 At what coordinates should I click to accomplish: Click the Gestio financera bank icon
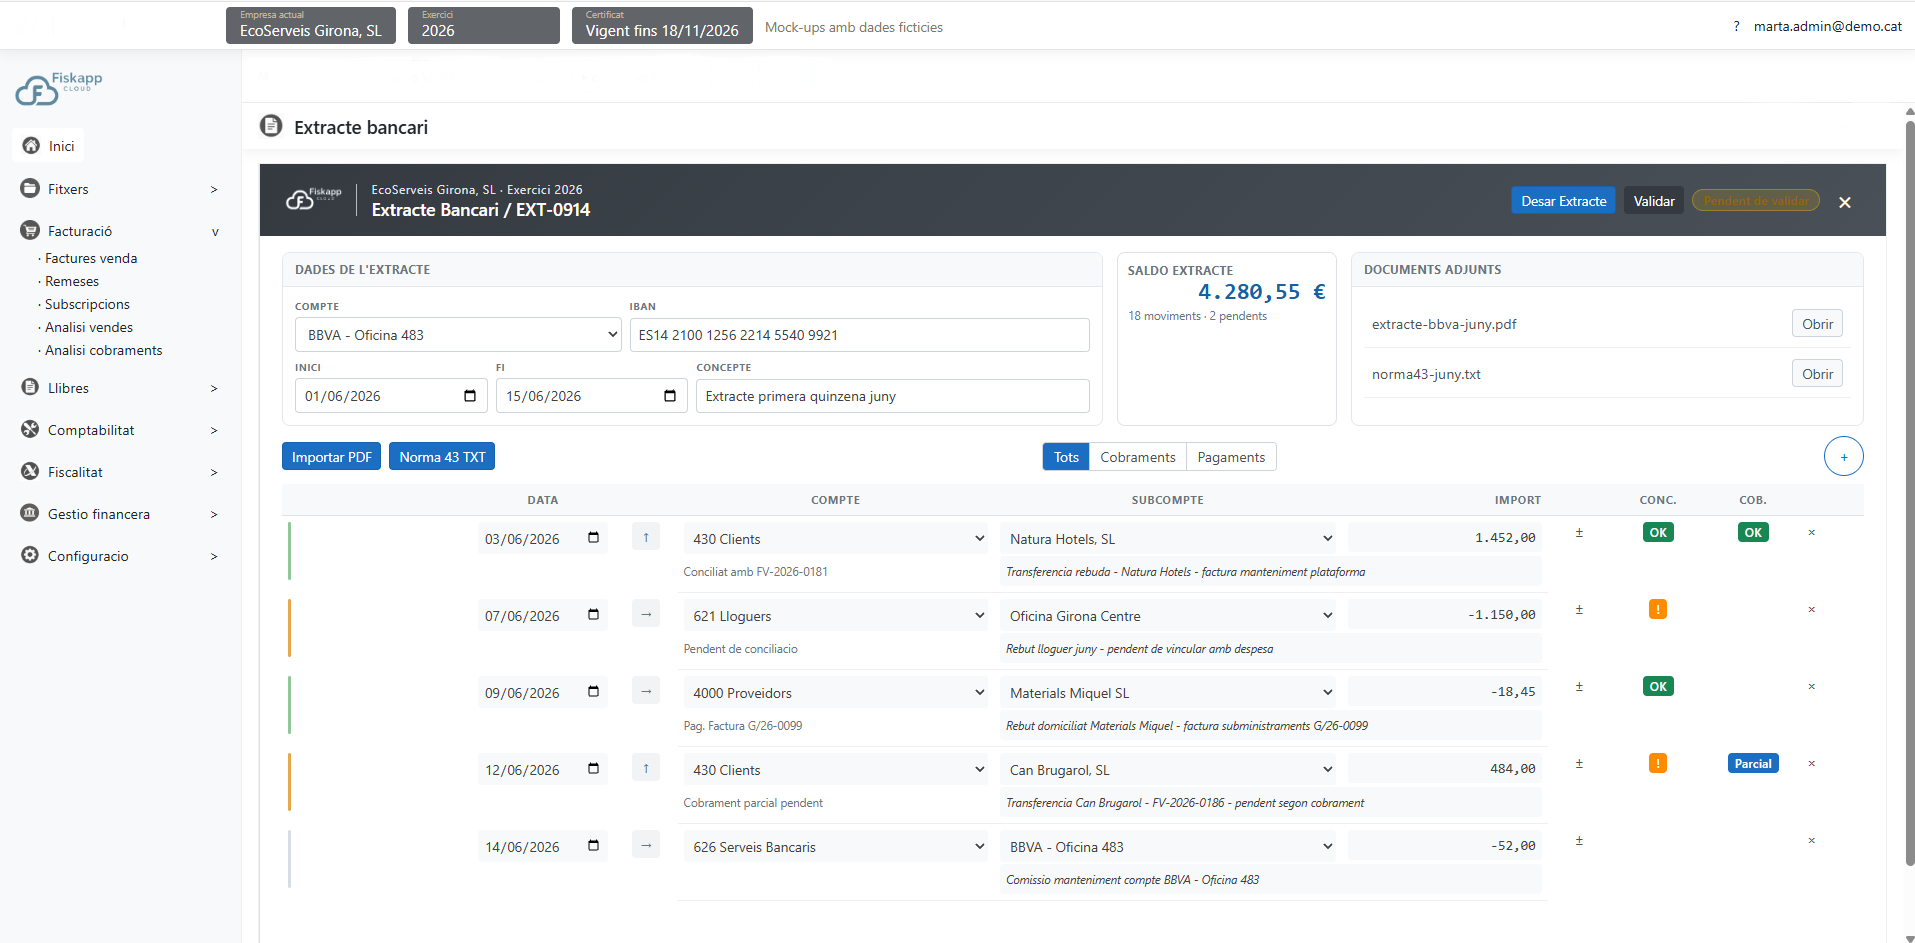(30, 513)
